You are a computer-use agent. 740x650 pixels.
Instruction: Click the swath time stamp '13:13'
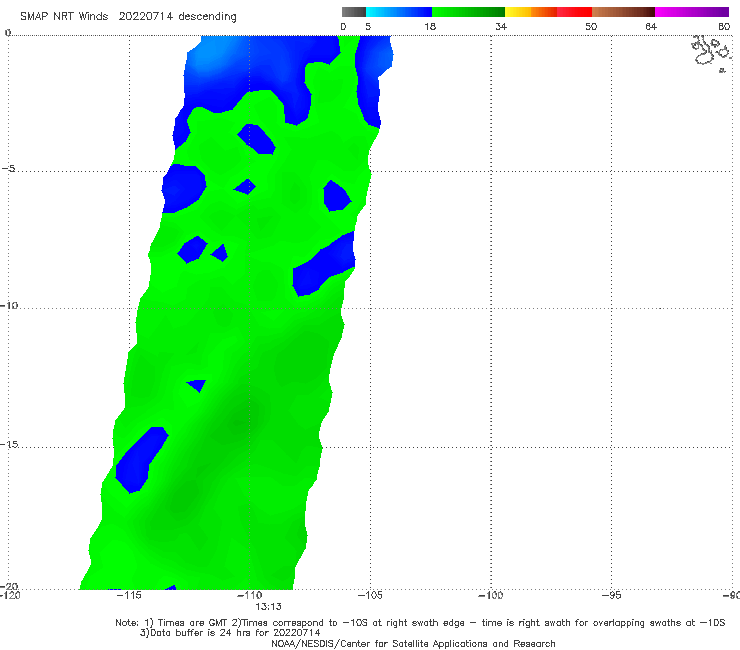point(269,607)
